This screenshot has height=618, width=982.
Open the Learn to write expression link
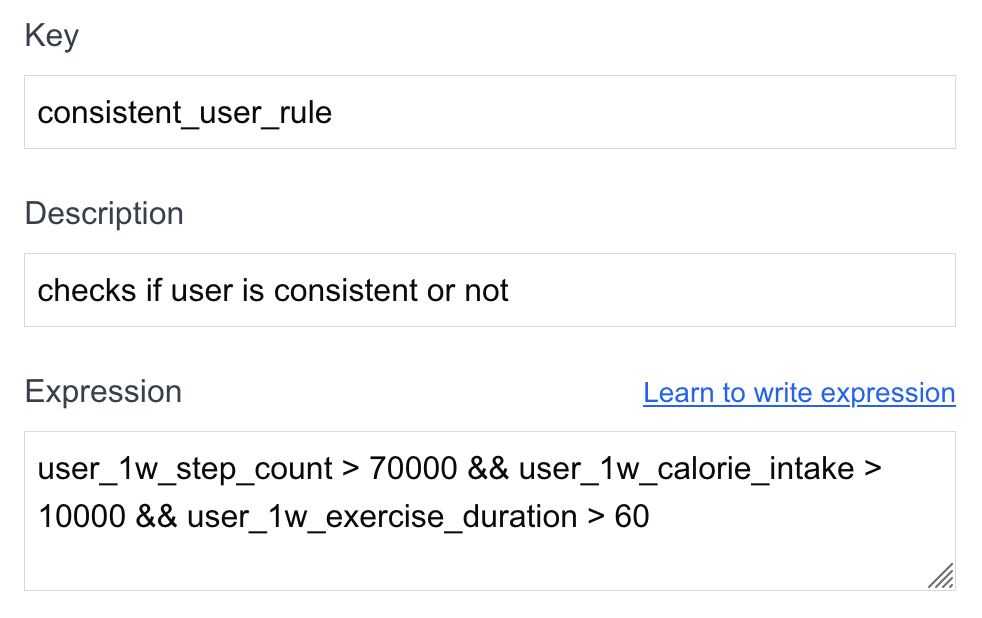click(x=798, y=392)
